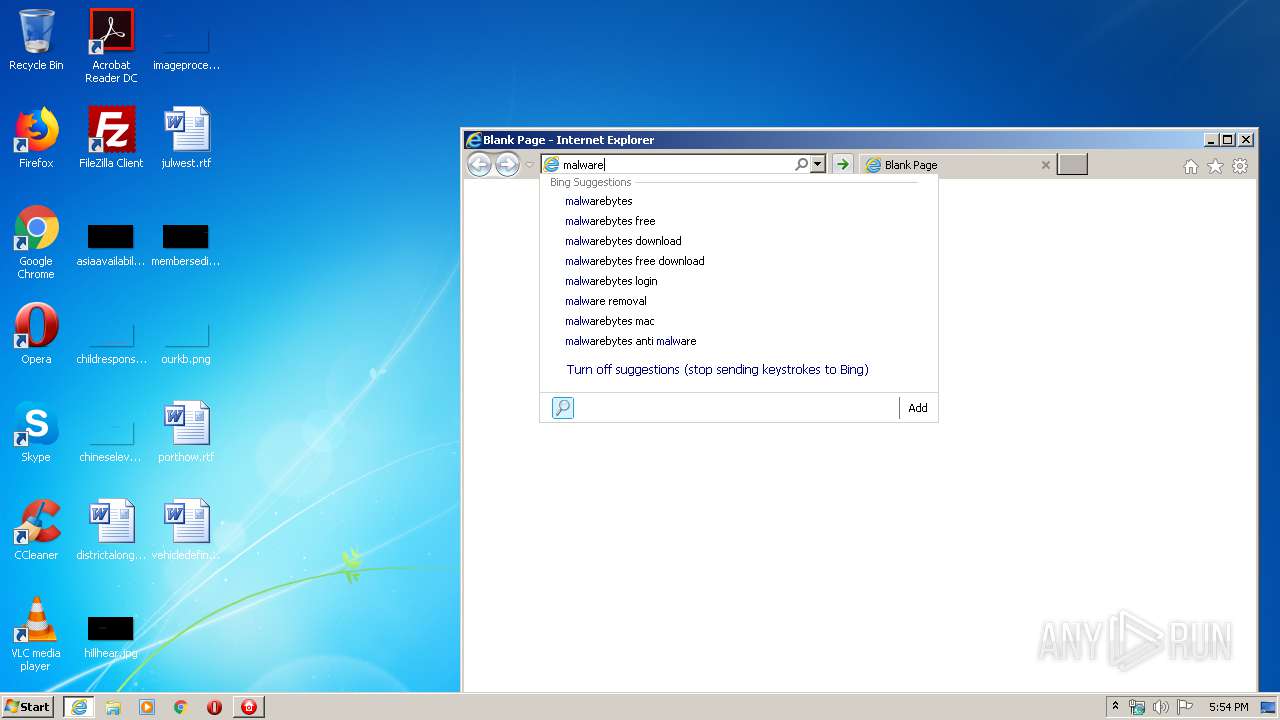Image resolution: width=1280 pixels, height=720 pixels.
Task: Click Internet Explorer taskbar button
Action: [x=79, y=707]
